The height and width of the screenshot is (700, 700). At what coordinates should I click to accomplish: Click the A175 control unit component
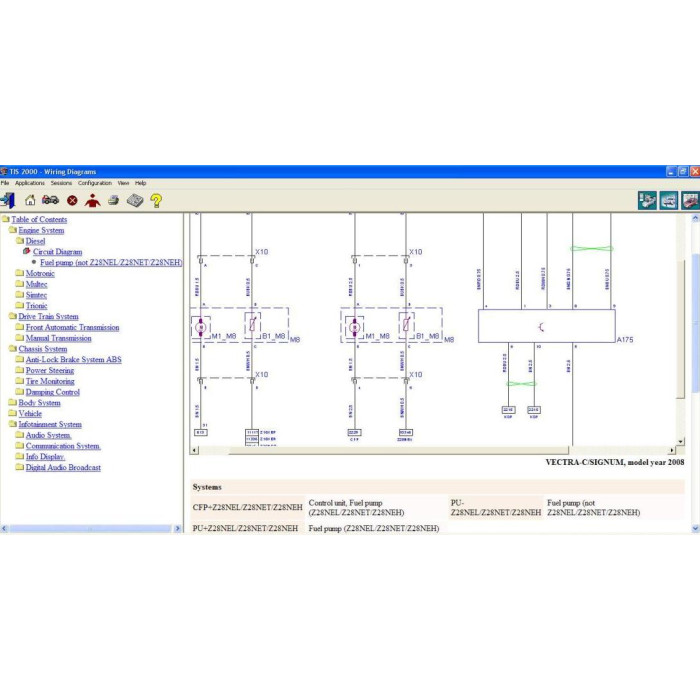point(546,326)
